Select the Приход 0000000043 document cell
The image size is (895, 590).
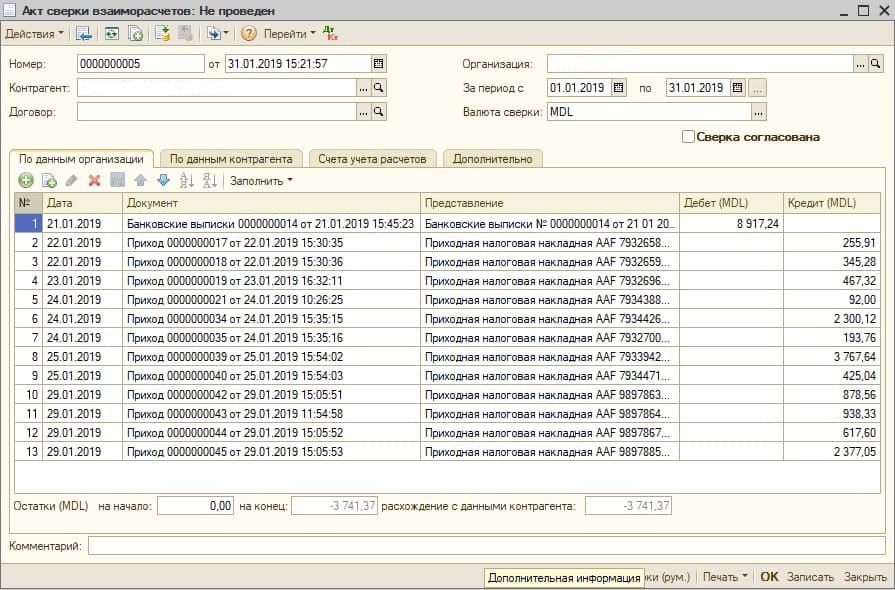271,414
